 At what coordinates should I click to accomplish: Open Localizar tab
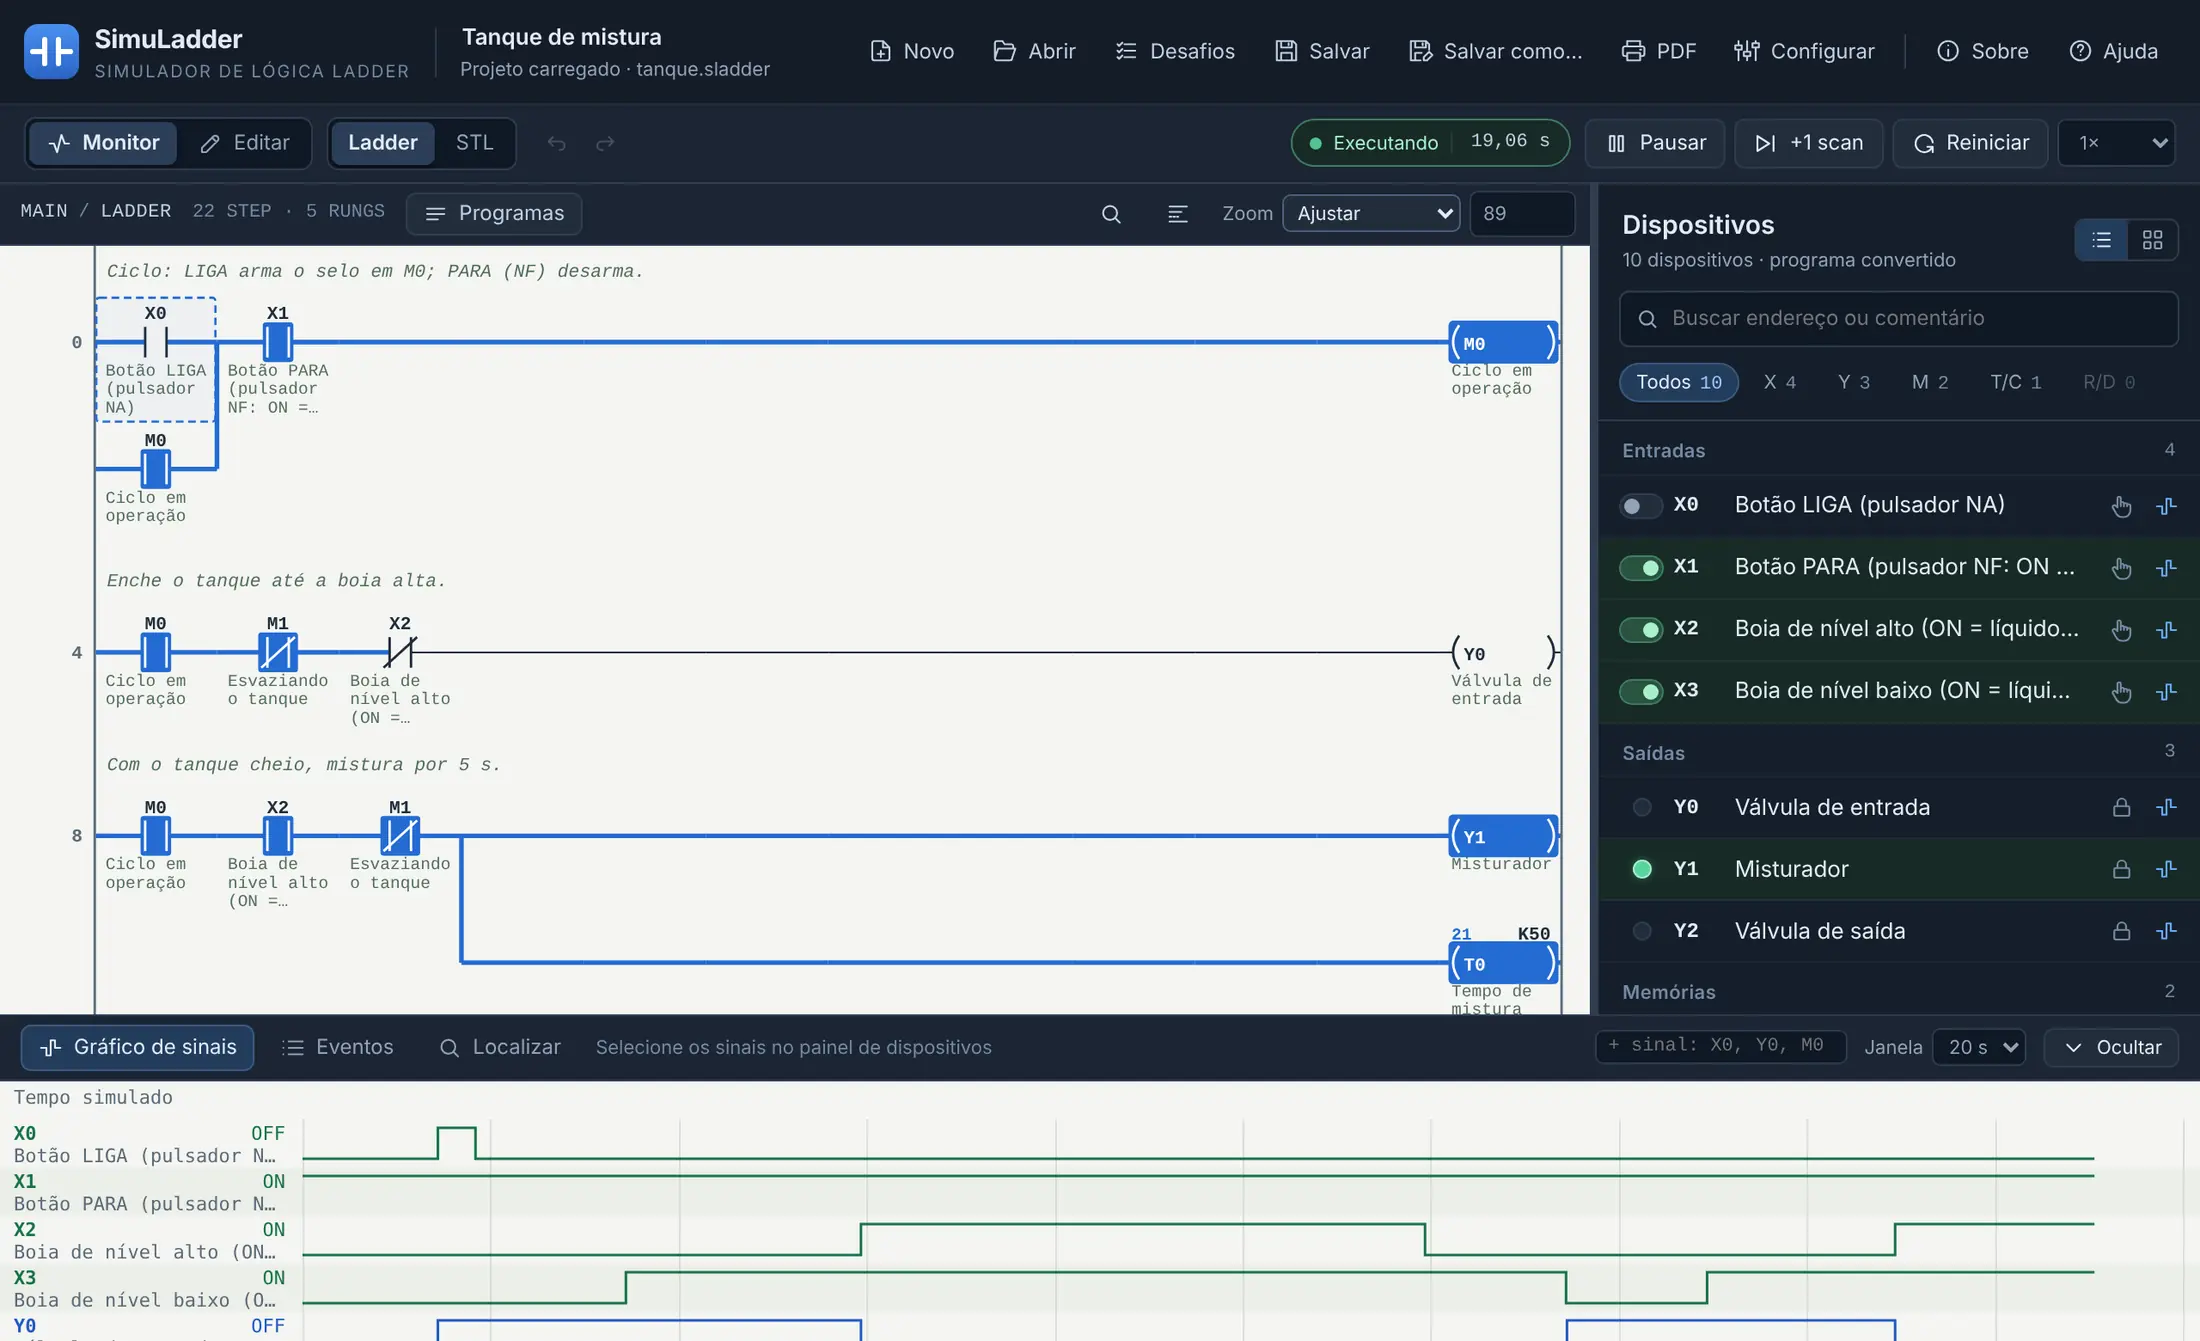point(500,1047)
